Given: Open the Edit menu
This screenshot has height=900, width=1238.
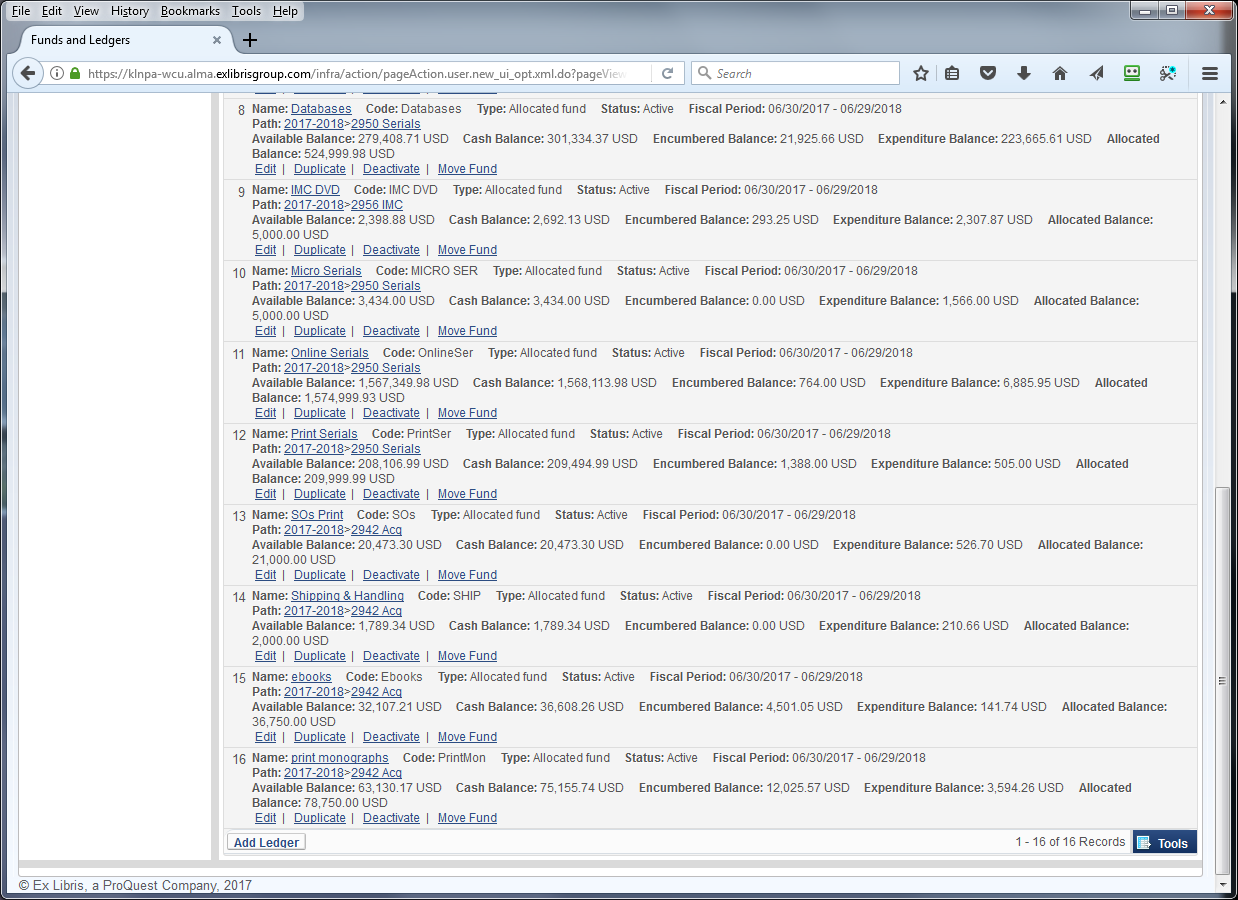Looking at the screenshot, I should click(52, 11).
